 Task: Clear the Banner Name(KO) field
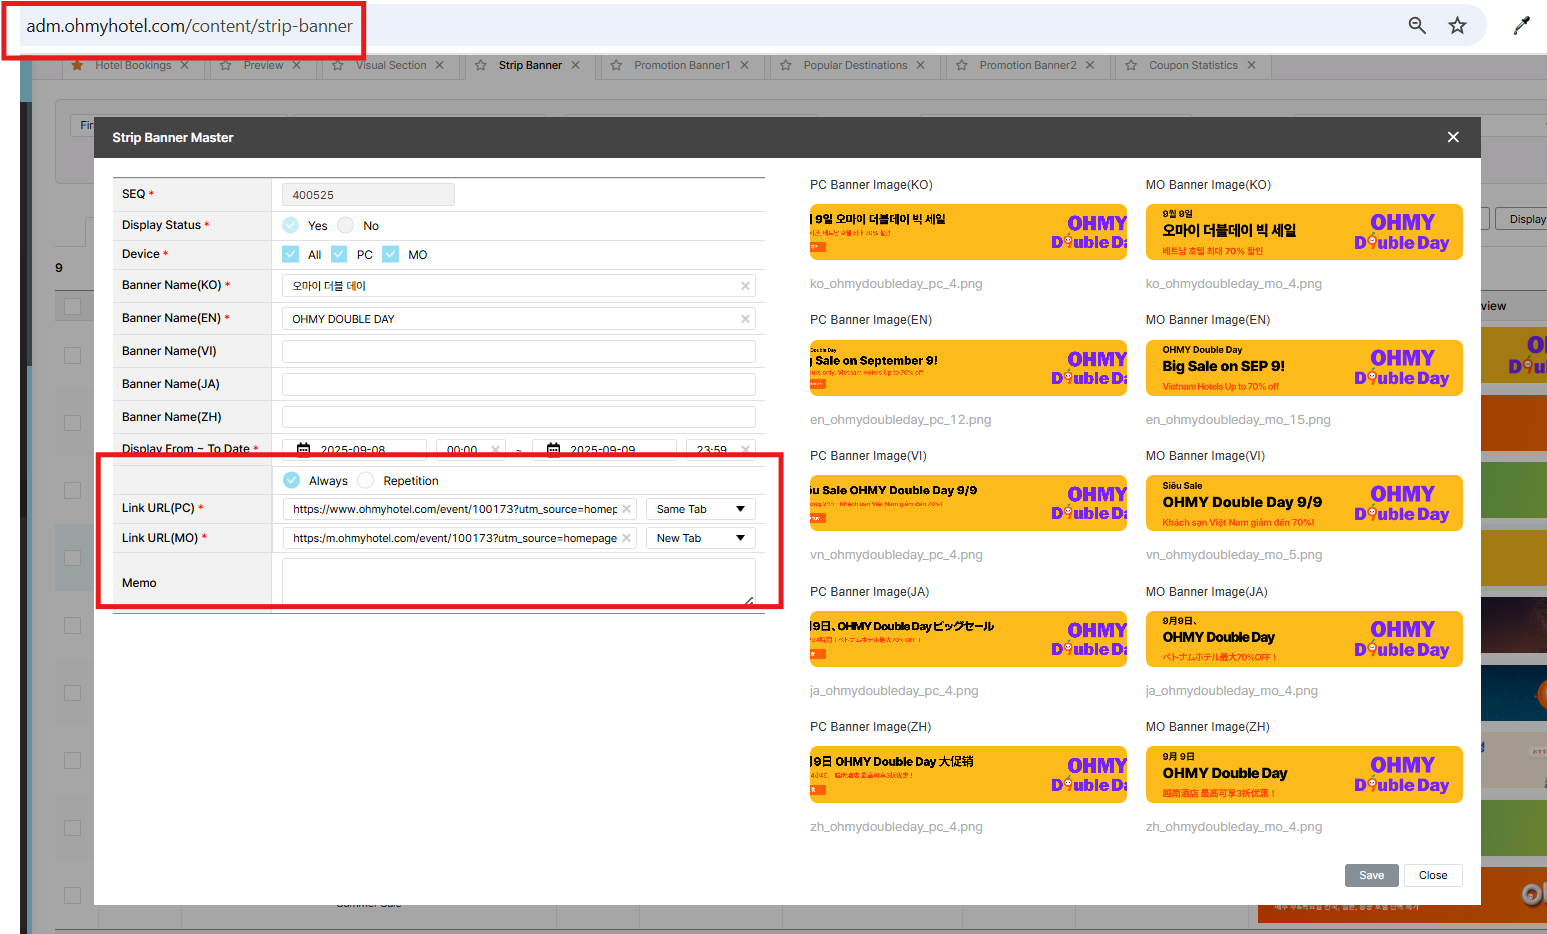tap(745, 286)
